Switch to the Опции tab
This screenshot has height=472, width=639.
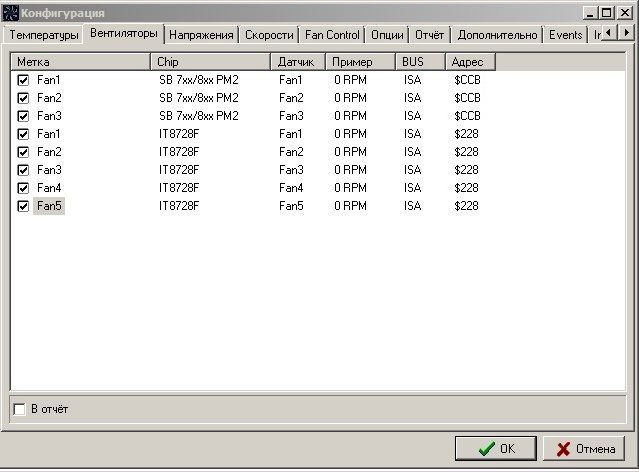(x=387, y=35)
